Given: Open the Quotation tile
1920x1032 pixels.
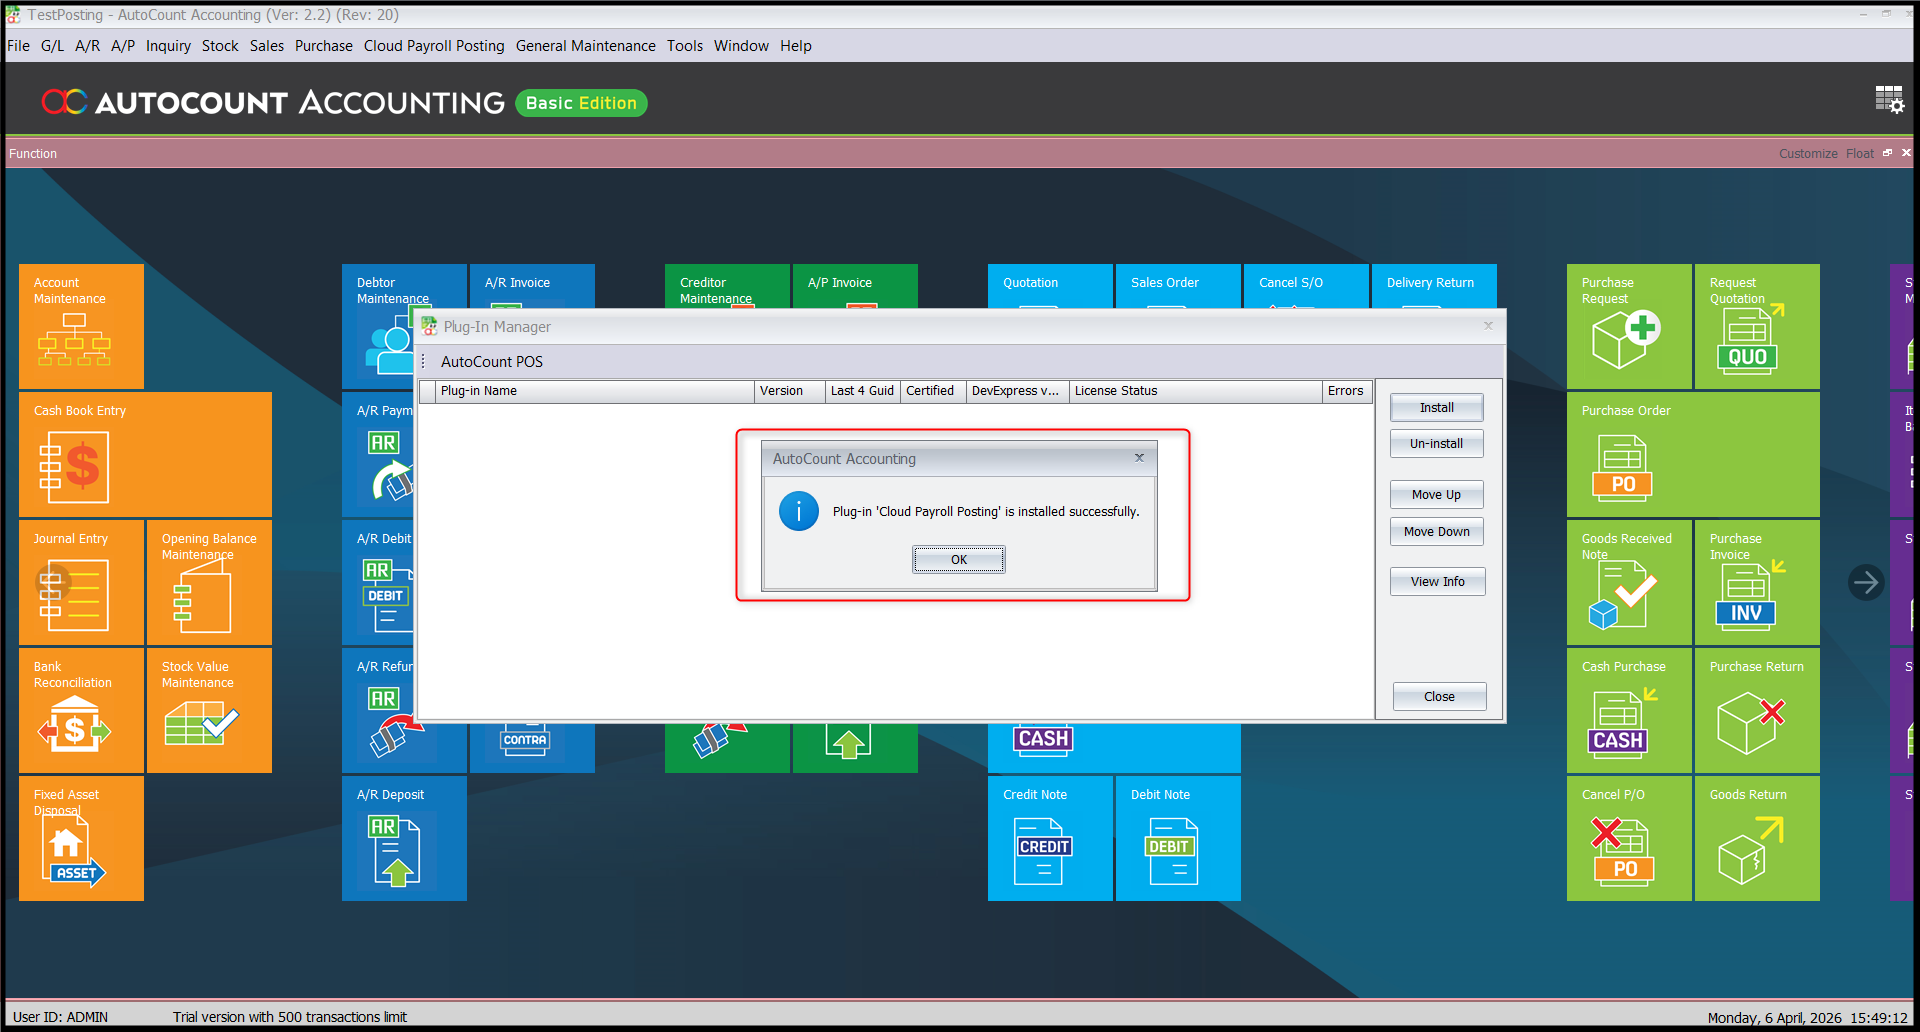Looking at the screenshot, I should click(x=1050, y=285).
